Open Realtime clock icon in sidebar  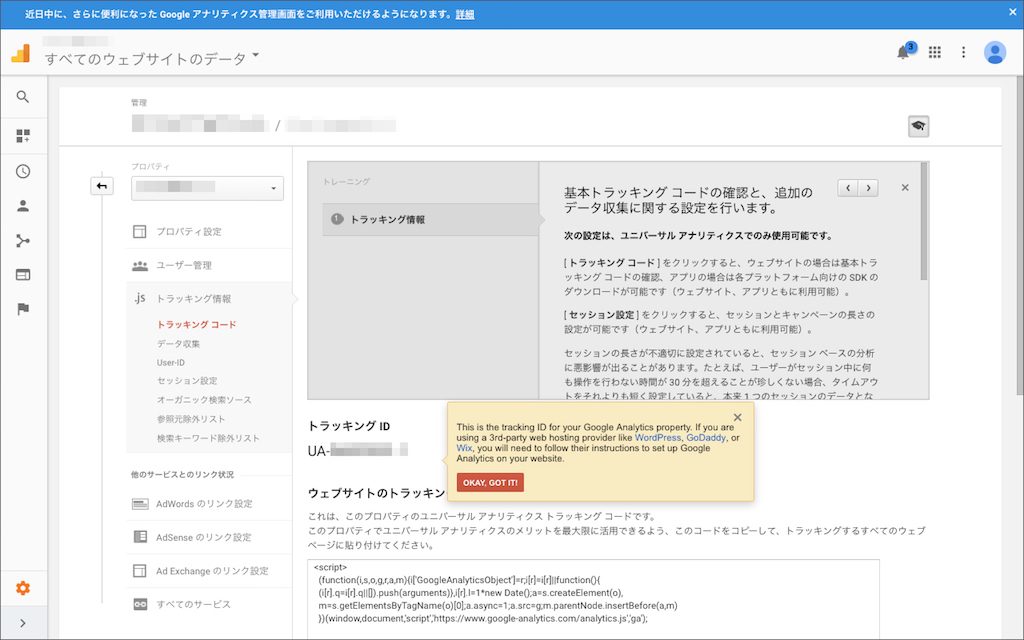pos(23,171)
